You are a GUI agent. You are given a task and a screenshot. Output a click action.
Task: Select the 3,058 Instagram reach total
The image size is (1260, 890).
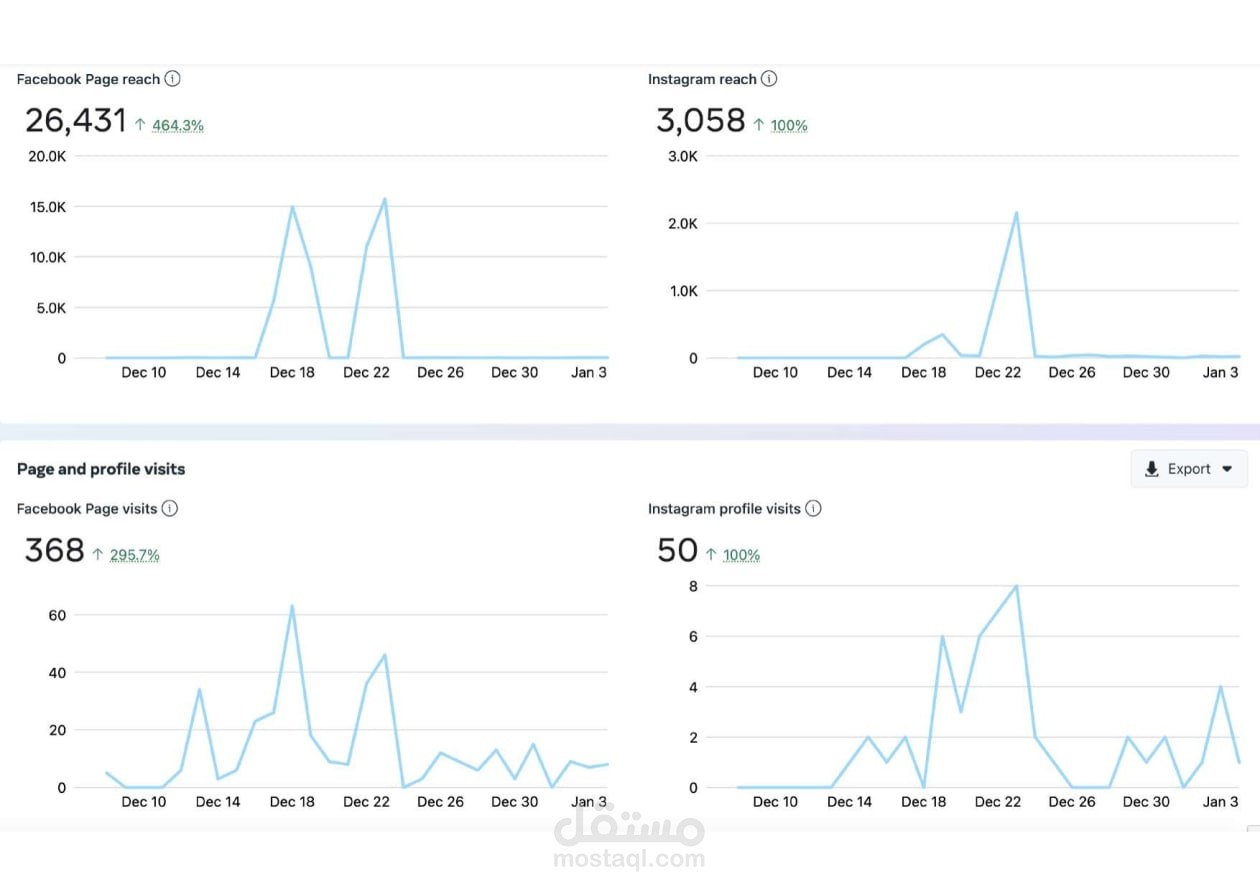pyautogui.click(x=701, y=121)
